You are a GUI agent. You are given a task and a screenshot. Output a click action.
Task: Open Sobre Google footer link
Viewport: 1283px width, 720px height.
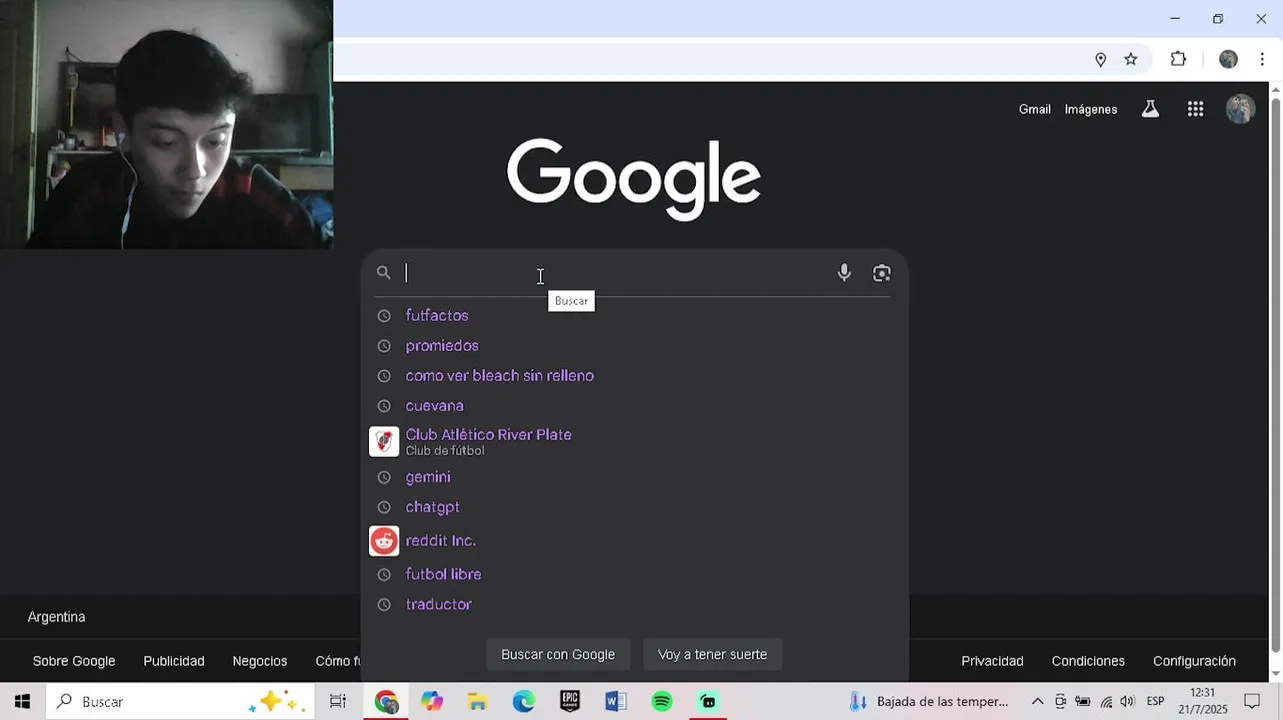[74, 661]
